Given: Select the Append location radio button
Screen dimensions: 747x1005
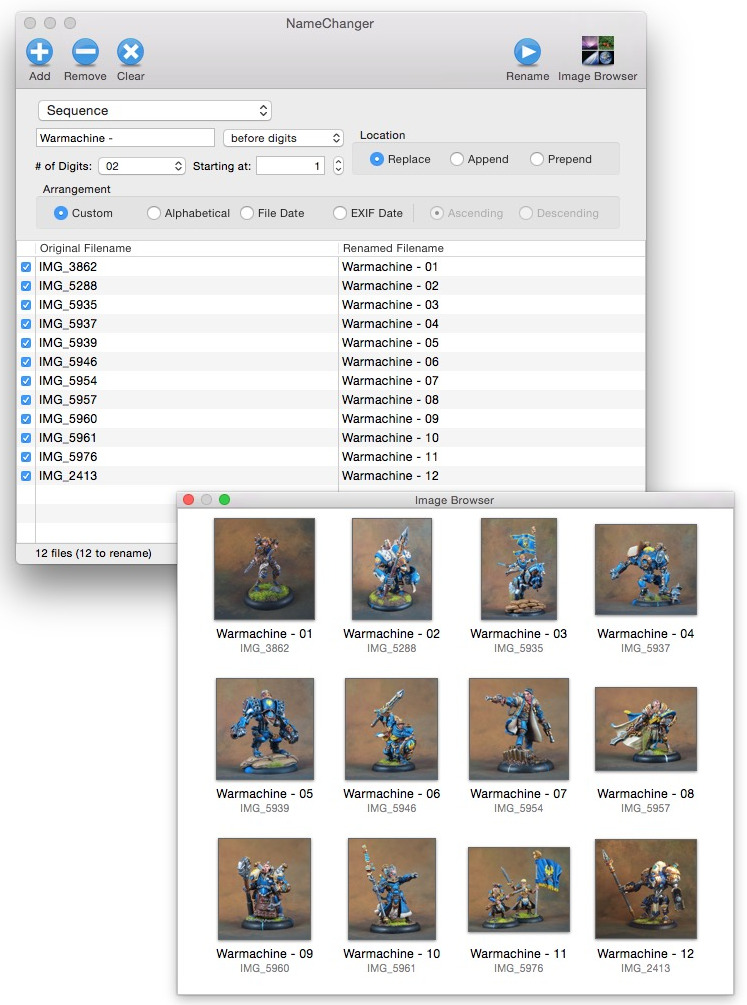Looking at the screenshot, I should coord(457,159).
